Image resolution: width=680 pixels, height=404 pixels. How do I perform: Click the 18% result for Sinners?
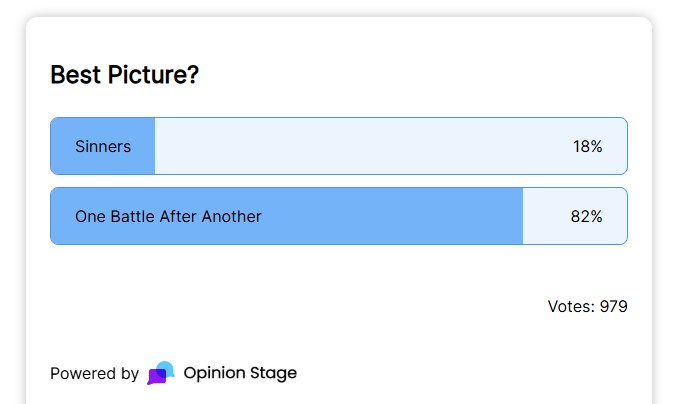click(x=587, y=146)
